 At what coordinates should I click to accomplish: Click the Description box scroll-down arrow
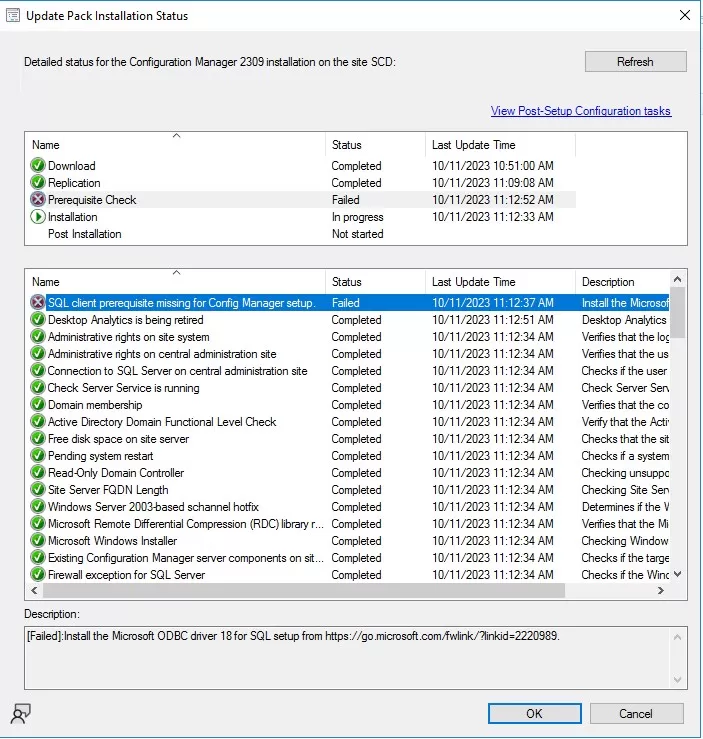[x=678, y=680]
